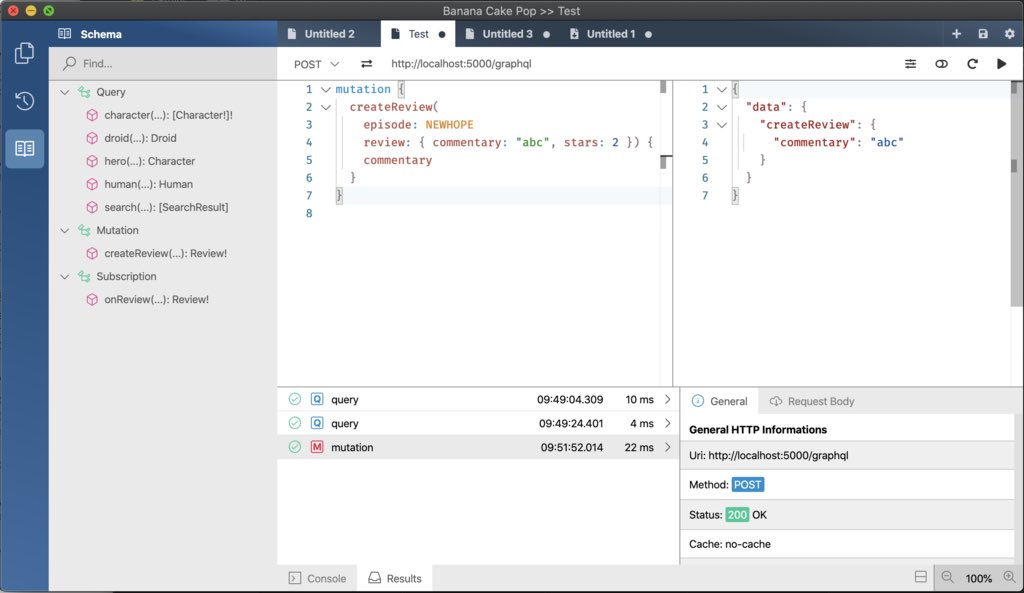Fold the mutation block at line 1
Screen dimensions: 1024x593
point(325,89)
